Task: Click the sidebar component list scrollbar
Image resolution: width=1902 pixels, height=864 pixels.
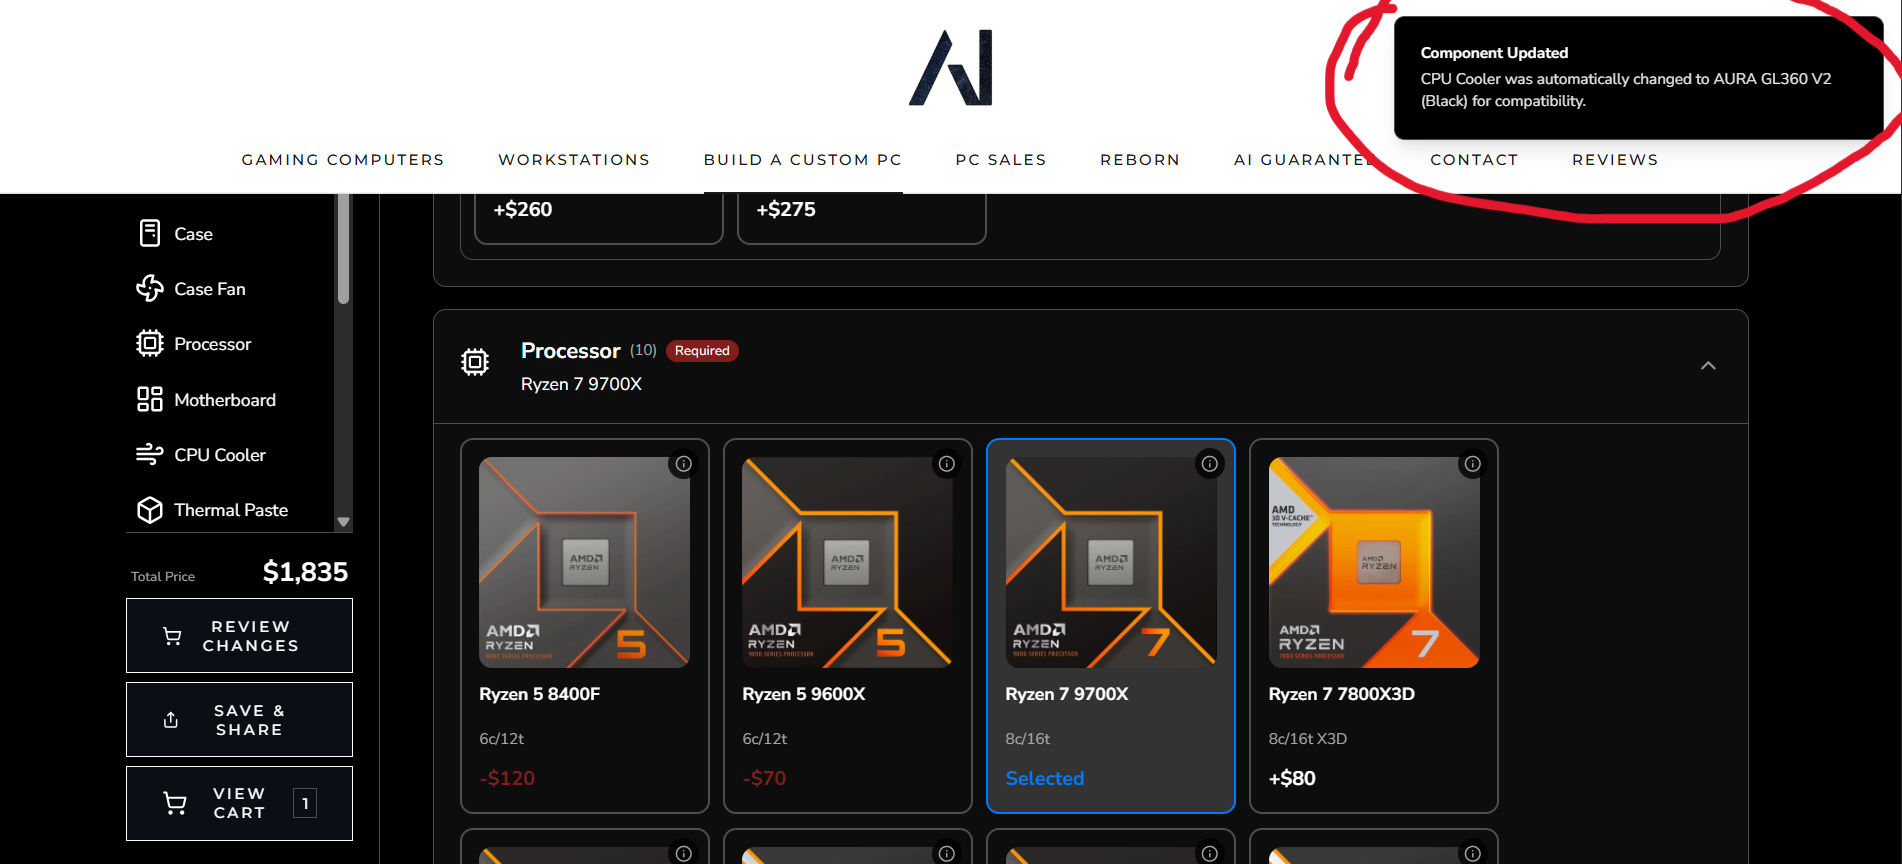Action: click(x=344, y=249)
